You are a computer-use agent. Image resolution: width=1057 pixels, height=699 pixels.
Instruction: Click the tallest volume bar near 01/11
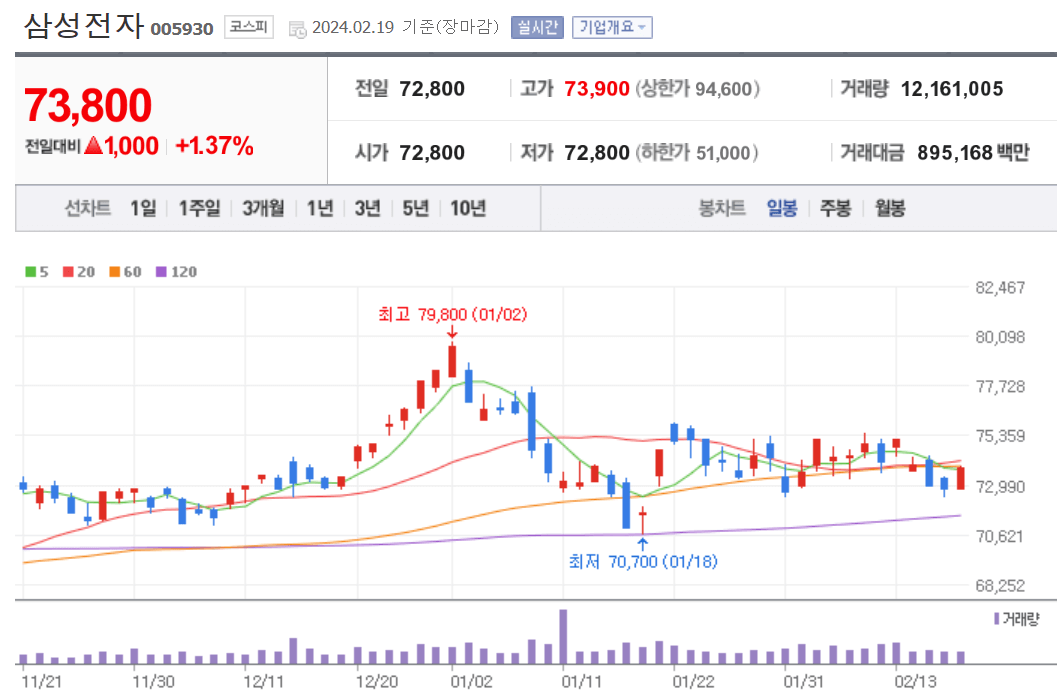pyautogui.click(x=564, y=637)
